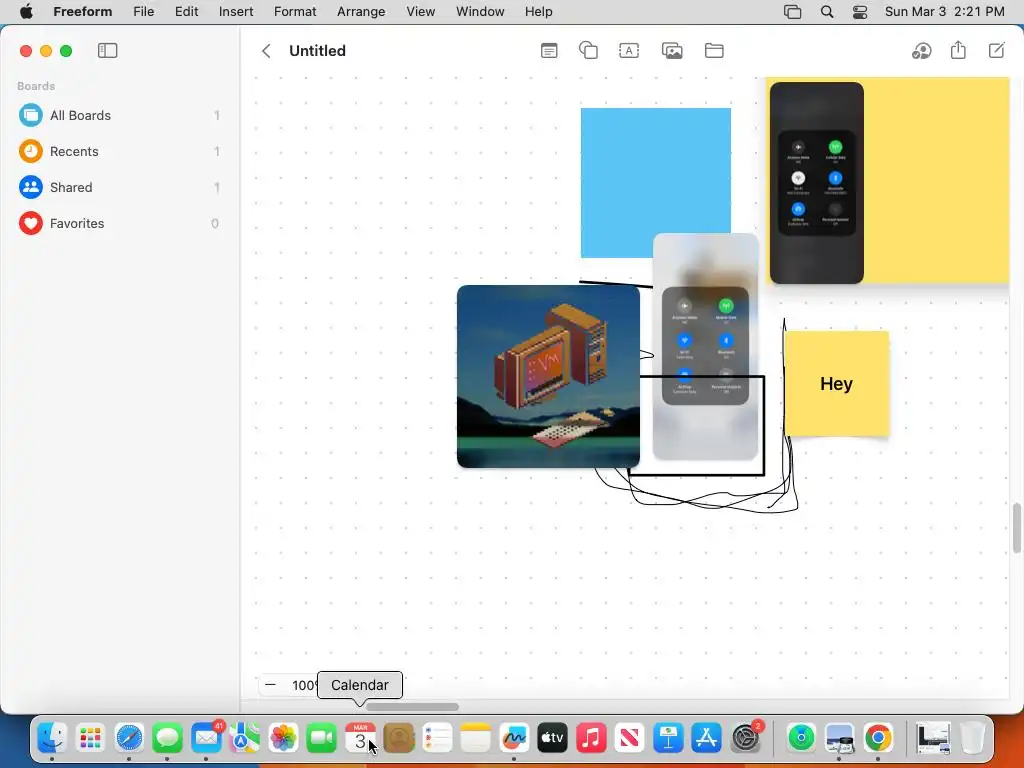The image size is (1024, 768).
Task: Click the date and time in menu bar
Action: pyautogui.click(x=944, y=12)
